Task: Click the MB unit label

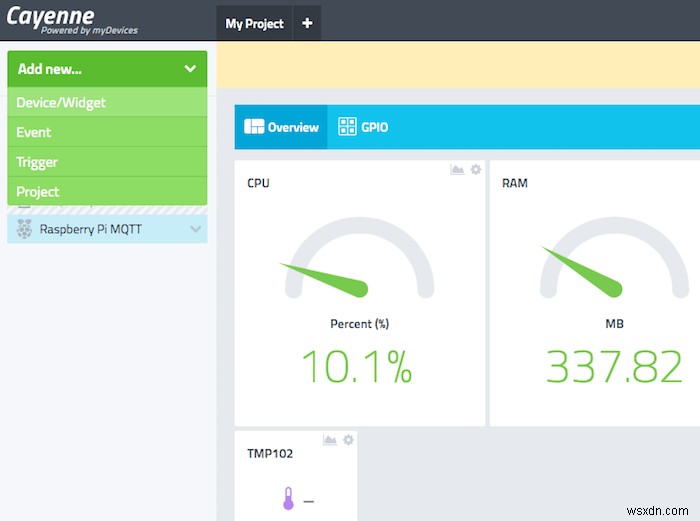Action: pyautogui.click(x=614, y=324)
